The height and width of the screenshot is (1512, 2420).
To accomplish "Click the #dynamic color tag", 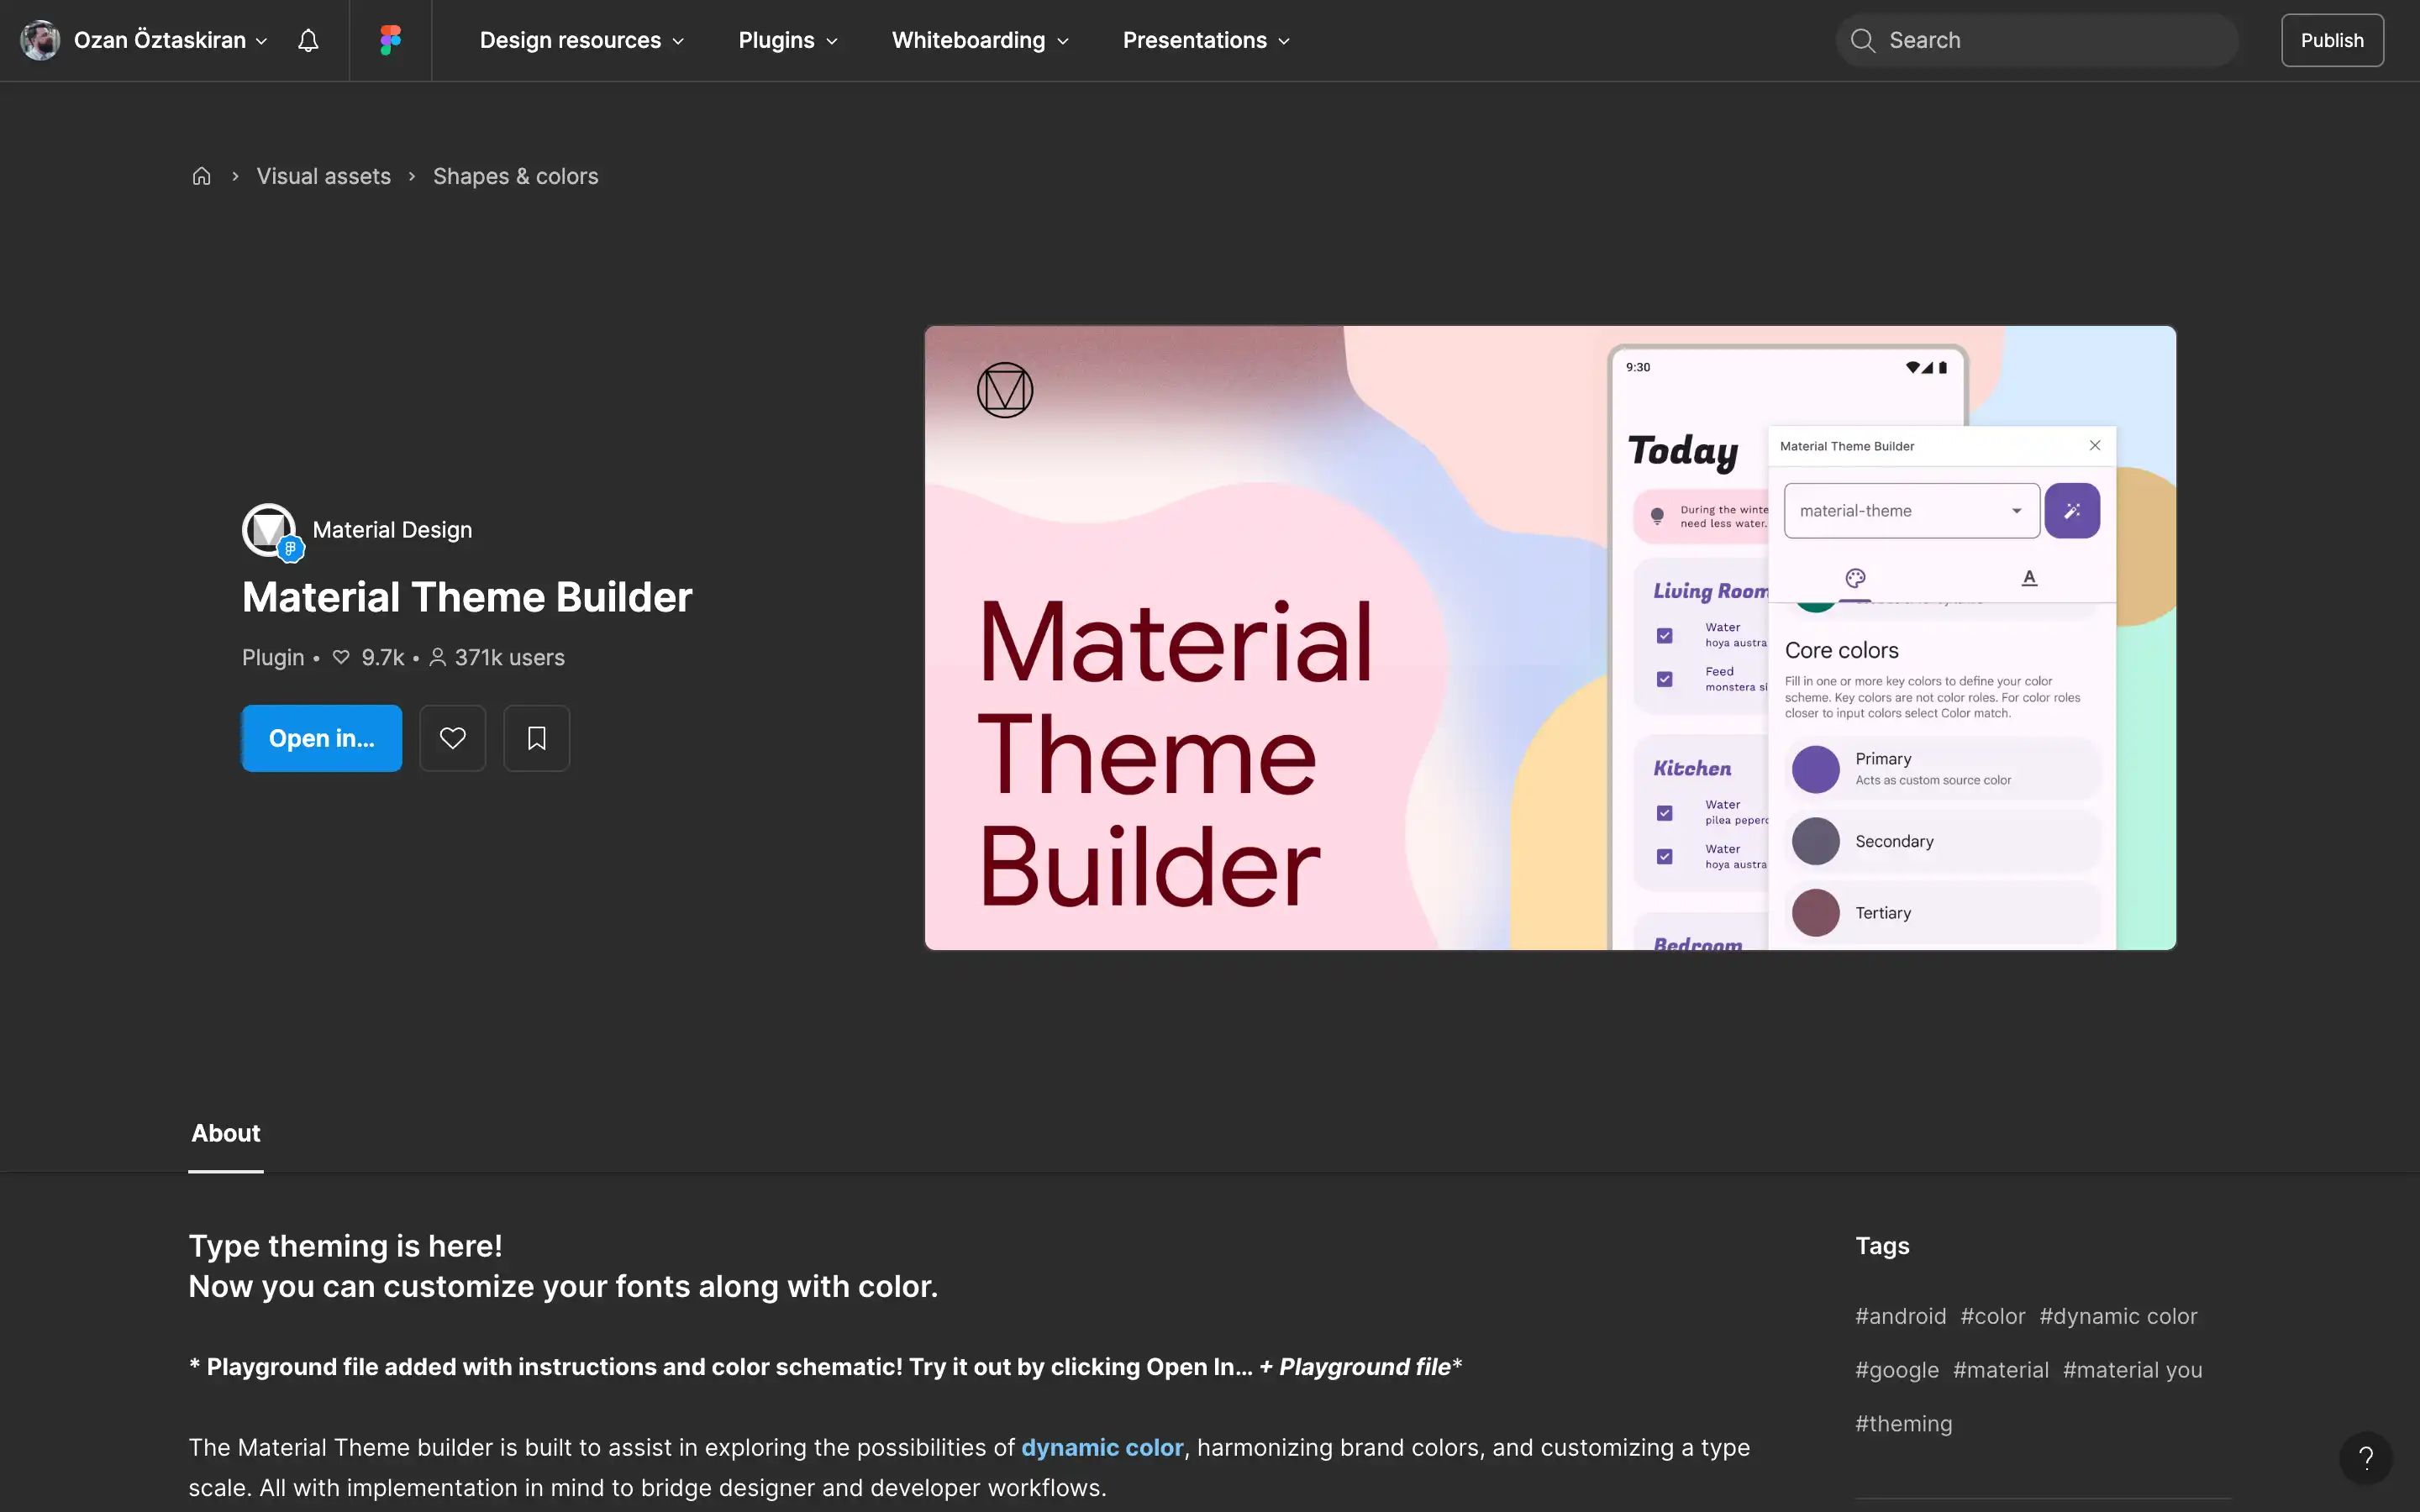I will 2118,1316.
